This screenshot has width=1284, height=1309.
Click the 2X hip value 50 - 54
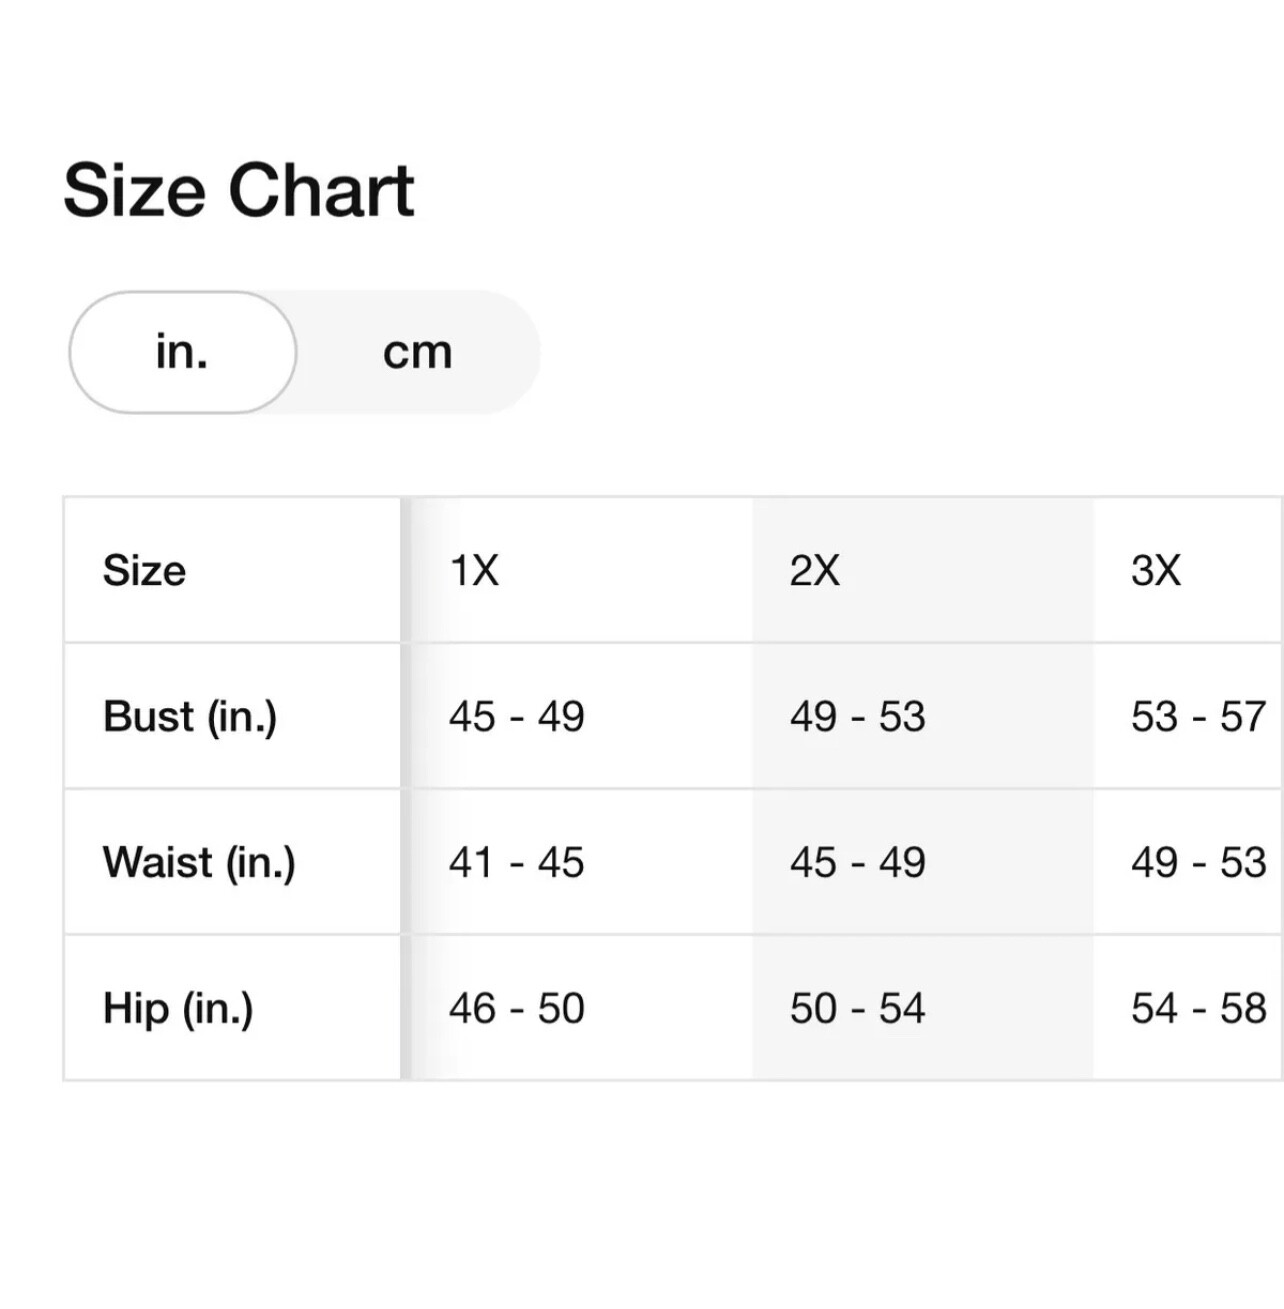coord(857,1009)
